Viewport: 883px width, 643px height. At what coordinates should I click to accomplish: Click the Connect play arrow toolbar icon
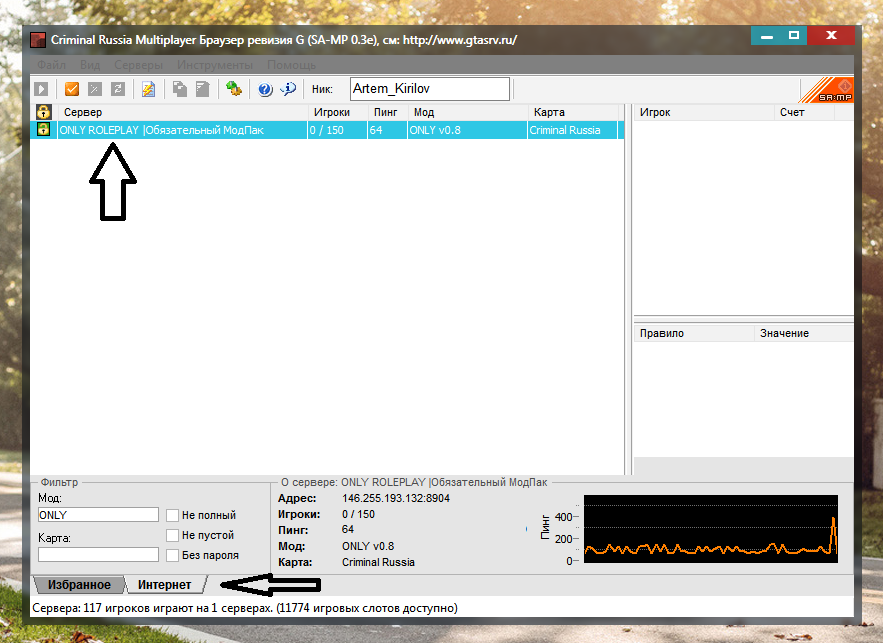[41, 89]
